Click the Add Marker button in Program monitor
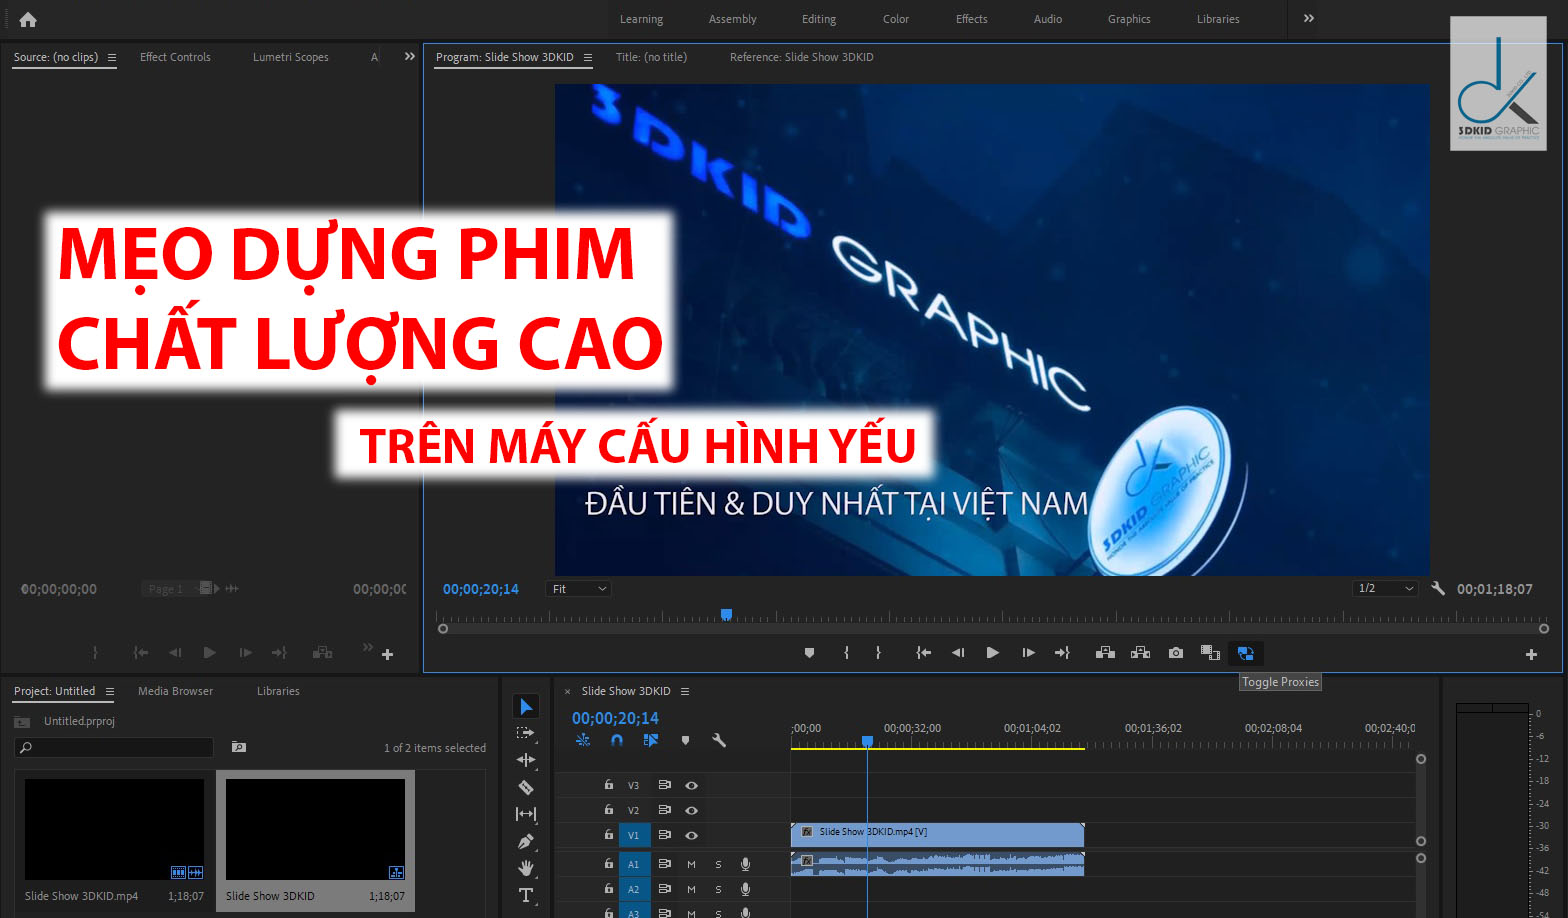The image size is (1568, 918). pyautogui.click(x=809, y=653)
